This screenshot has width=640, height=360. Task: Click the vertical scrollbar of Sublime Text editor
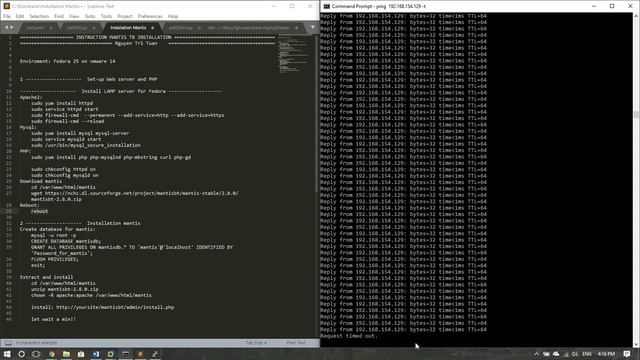[317, 114]
